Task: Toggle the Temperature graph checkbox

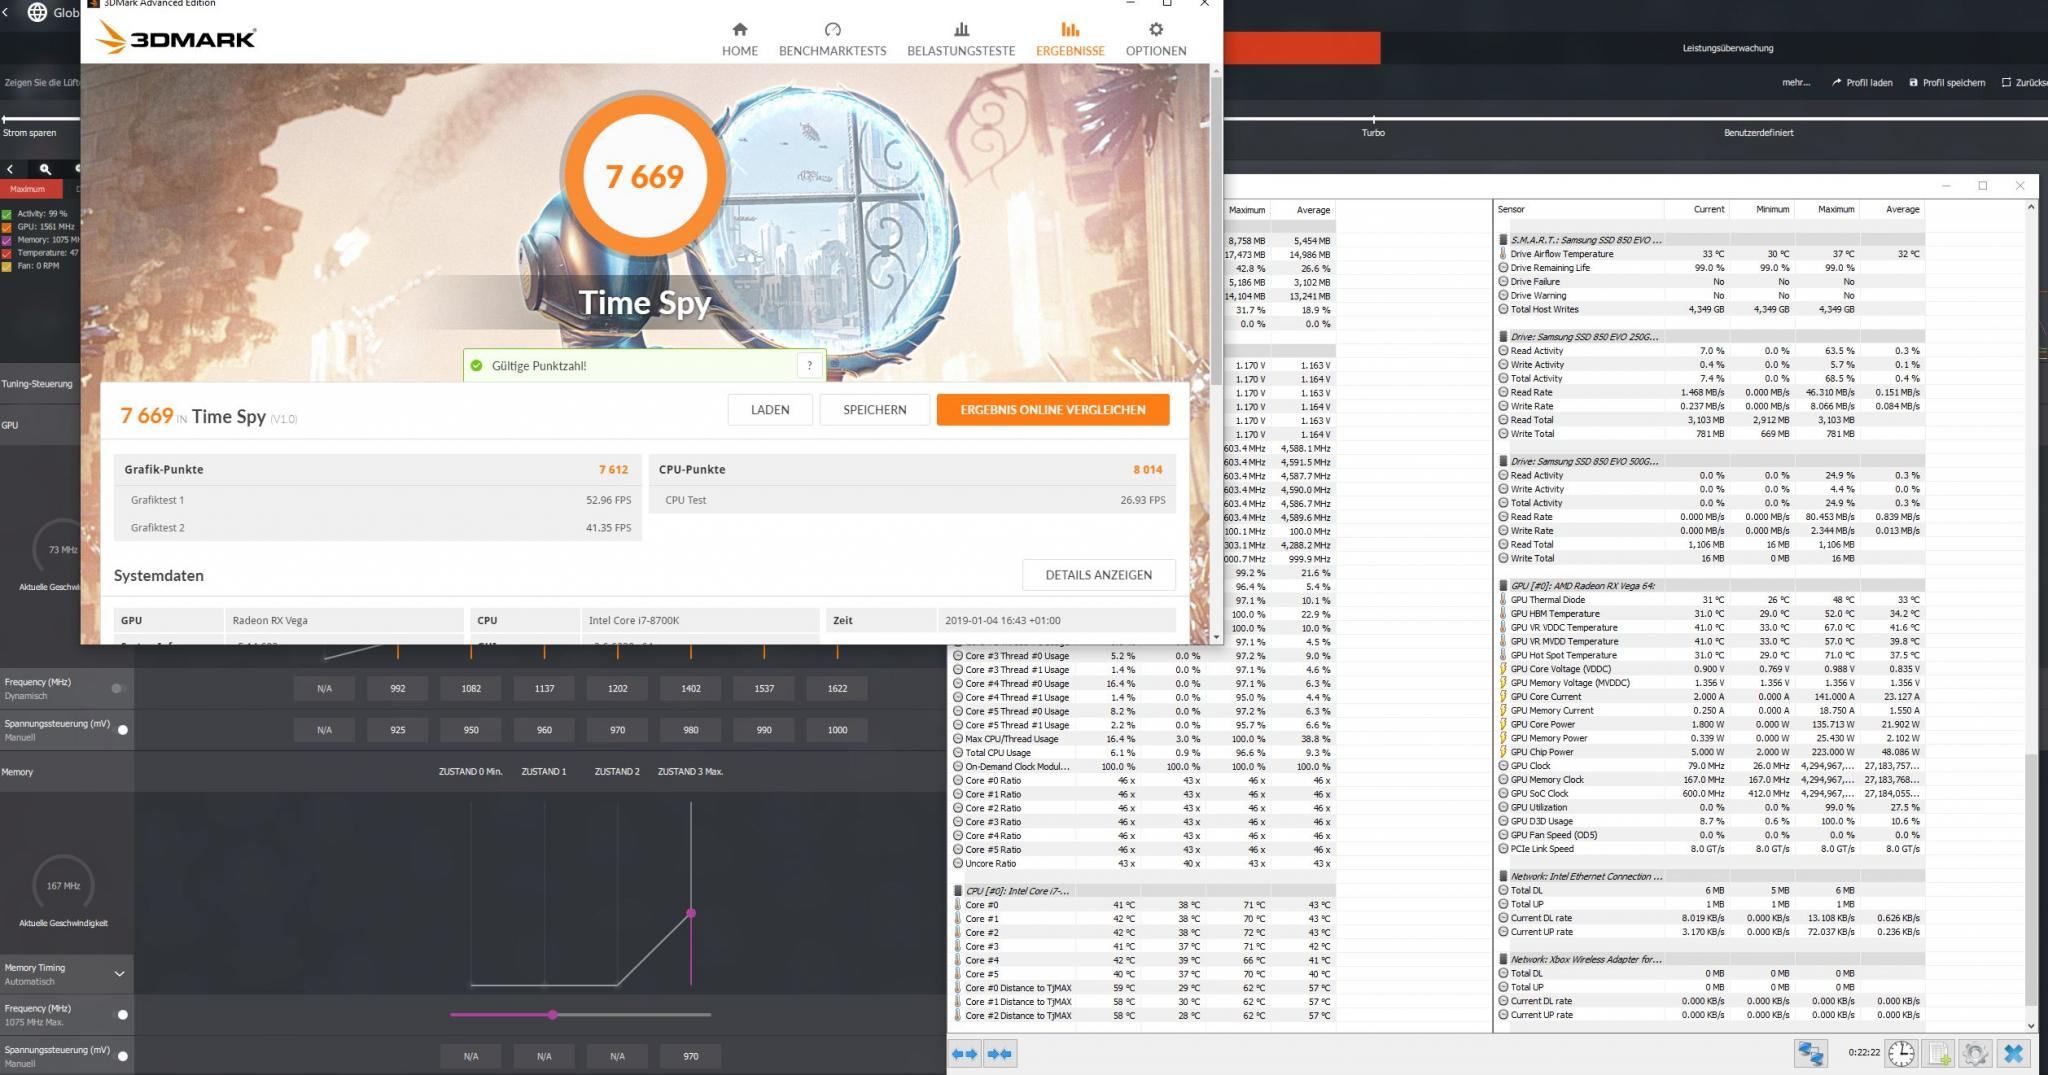Action: (7, 253)
